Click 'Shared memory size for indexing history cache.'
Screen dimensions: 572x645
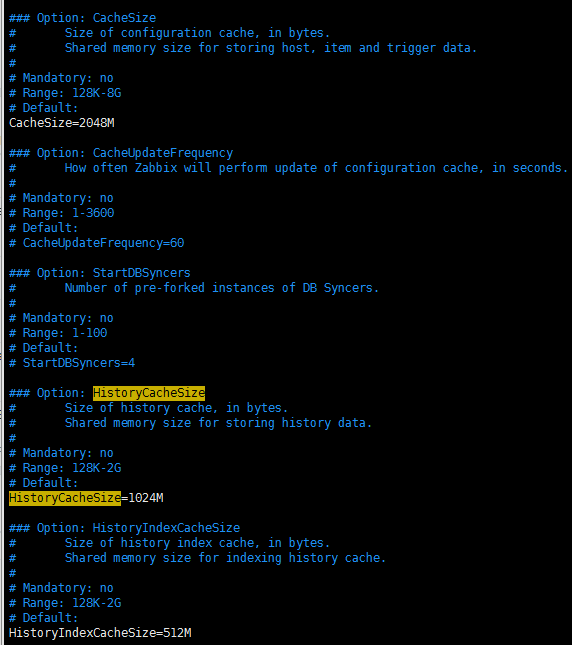pyautogui.click(x=225, y=558)
